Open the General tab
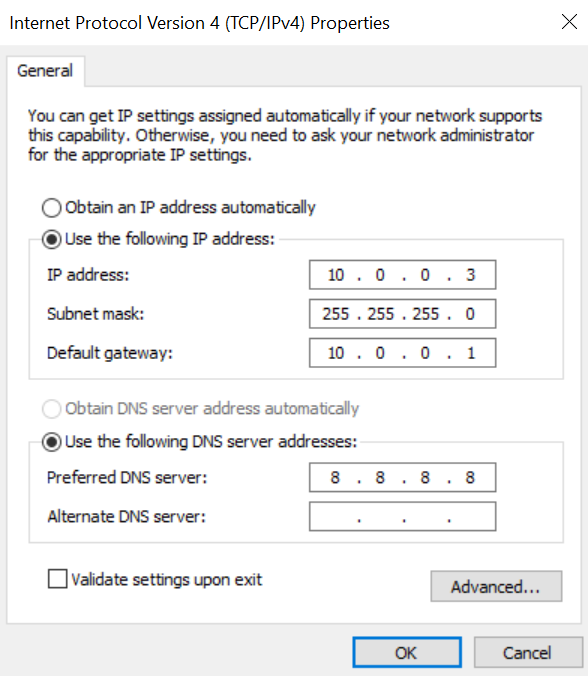Image resolution: width=588 pixels, height=676 pixels. click(x=45, y=71)
